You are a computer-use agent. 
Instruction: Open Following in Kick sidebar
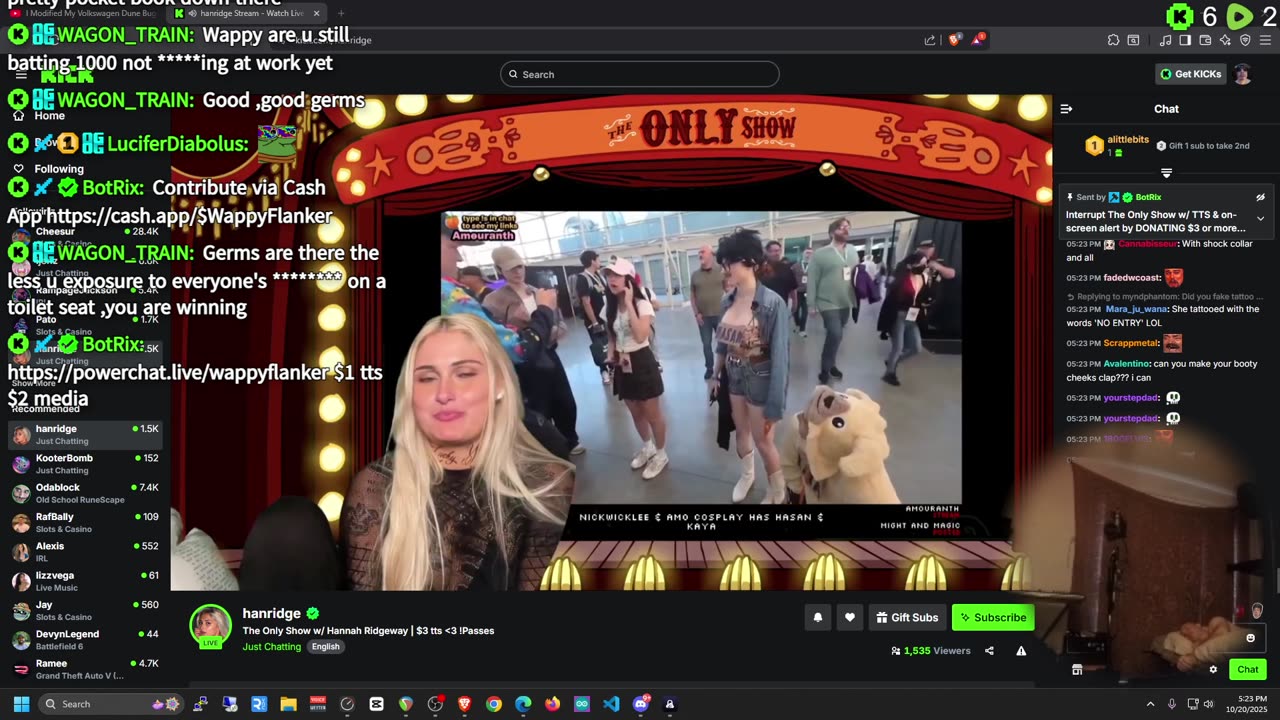pyautogui.click(x=48, y=169)
